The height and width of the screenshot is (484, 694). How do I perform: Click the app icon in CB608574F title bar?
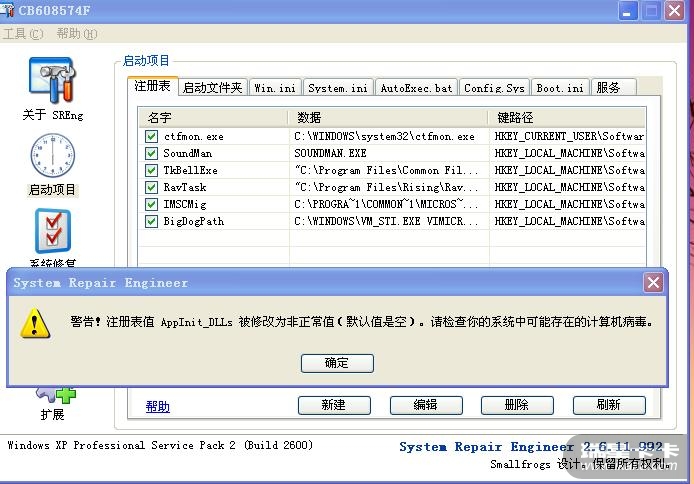[x=7, y=10]
